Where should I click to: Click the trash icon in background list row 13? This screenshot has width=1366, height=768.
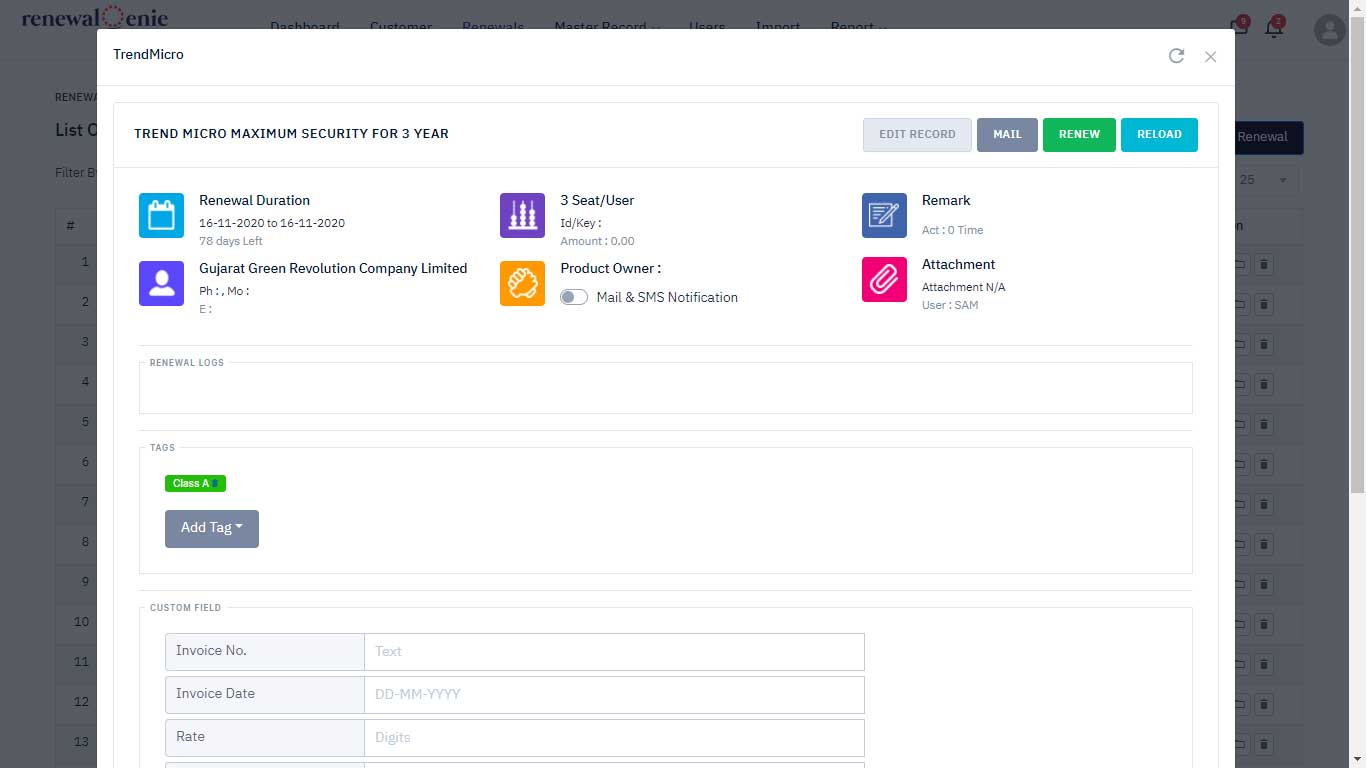click(x=1264, y=745)
